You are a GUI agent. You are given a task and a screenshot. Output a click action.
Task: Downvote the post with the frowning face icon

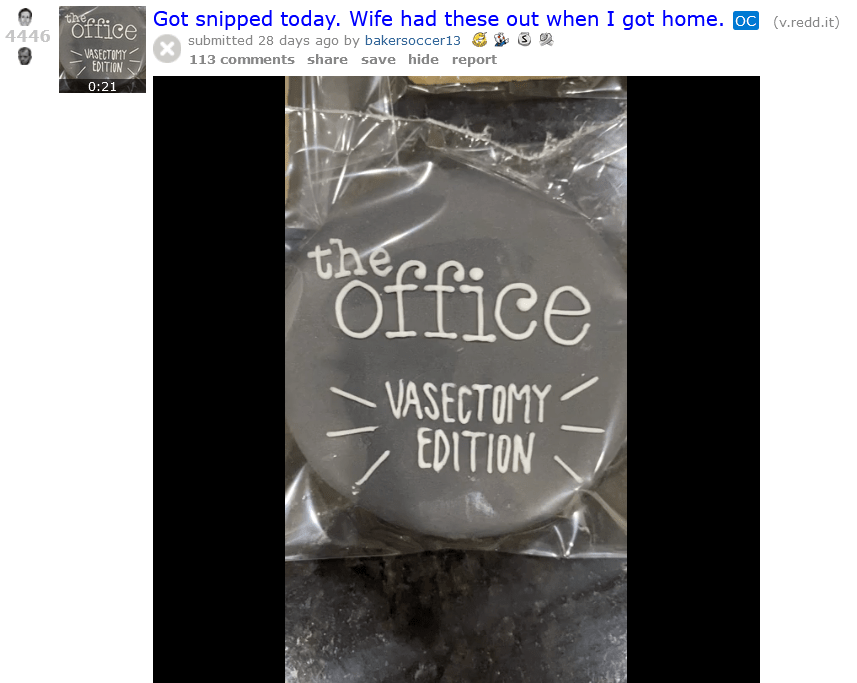(25, 56)
